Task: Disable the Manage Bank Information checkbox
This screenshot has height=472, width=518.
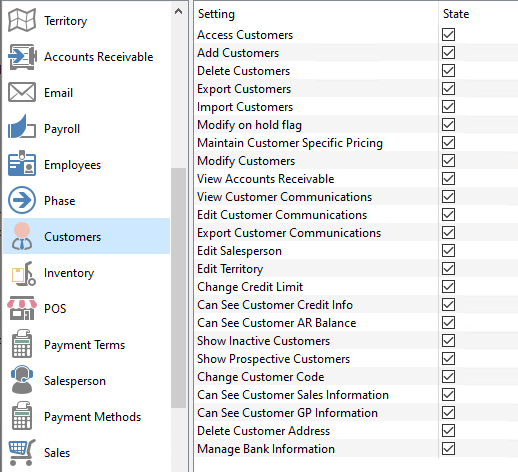Action: pos(448,449)
